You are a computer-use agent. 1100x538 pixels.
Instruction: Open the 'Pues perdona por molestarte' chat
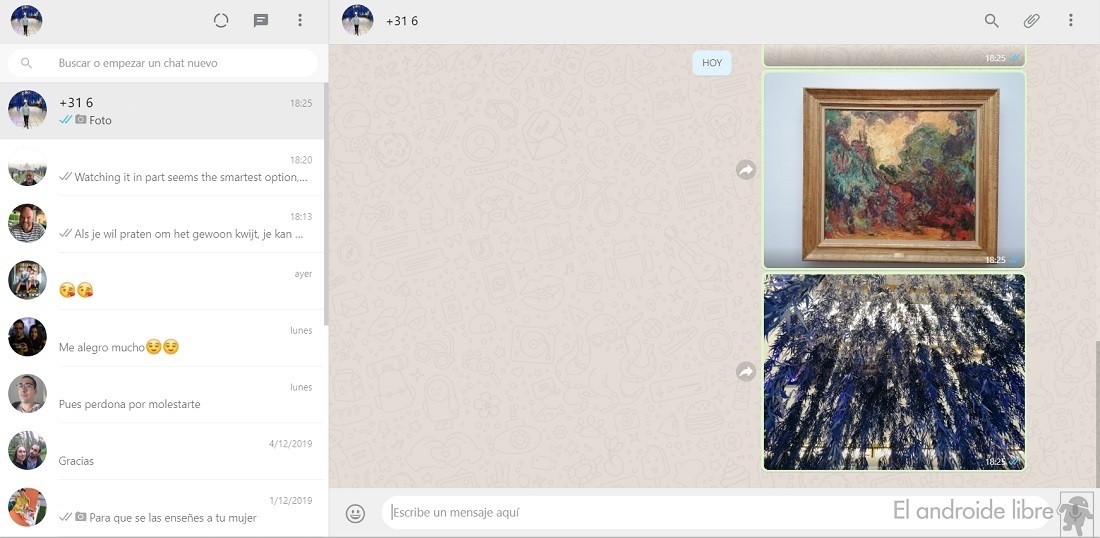pyautogui.click(x=162, y=395)
